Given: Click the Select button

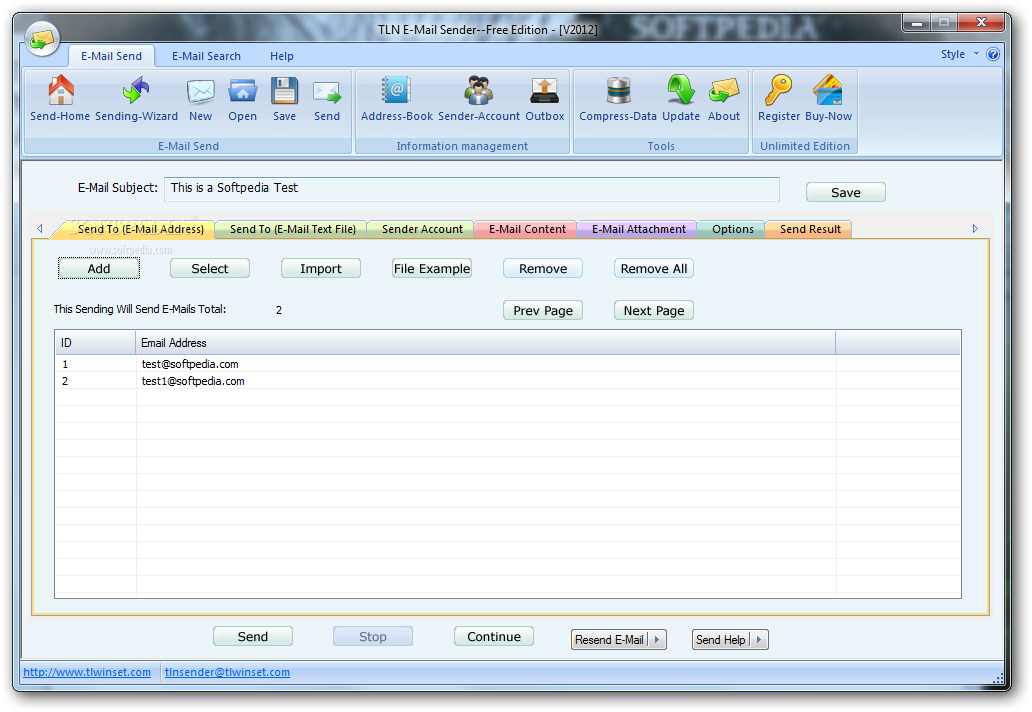Looking at the screenshot, I should 210,268.
